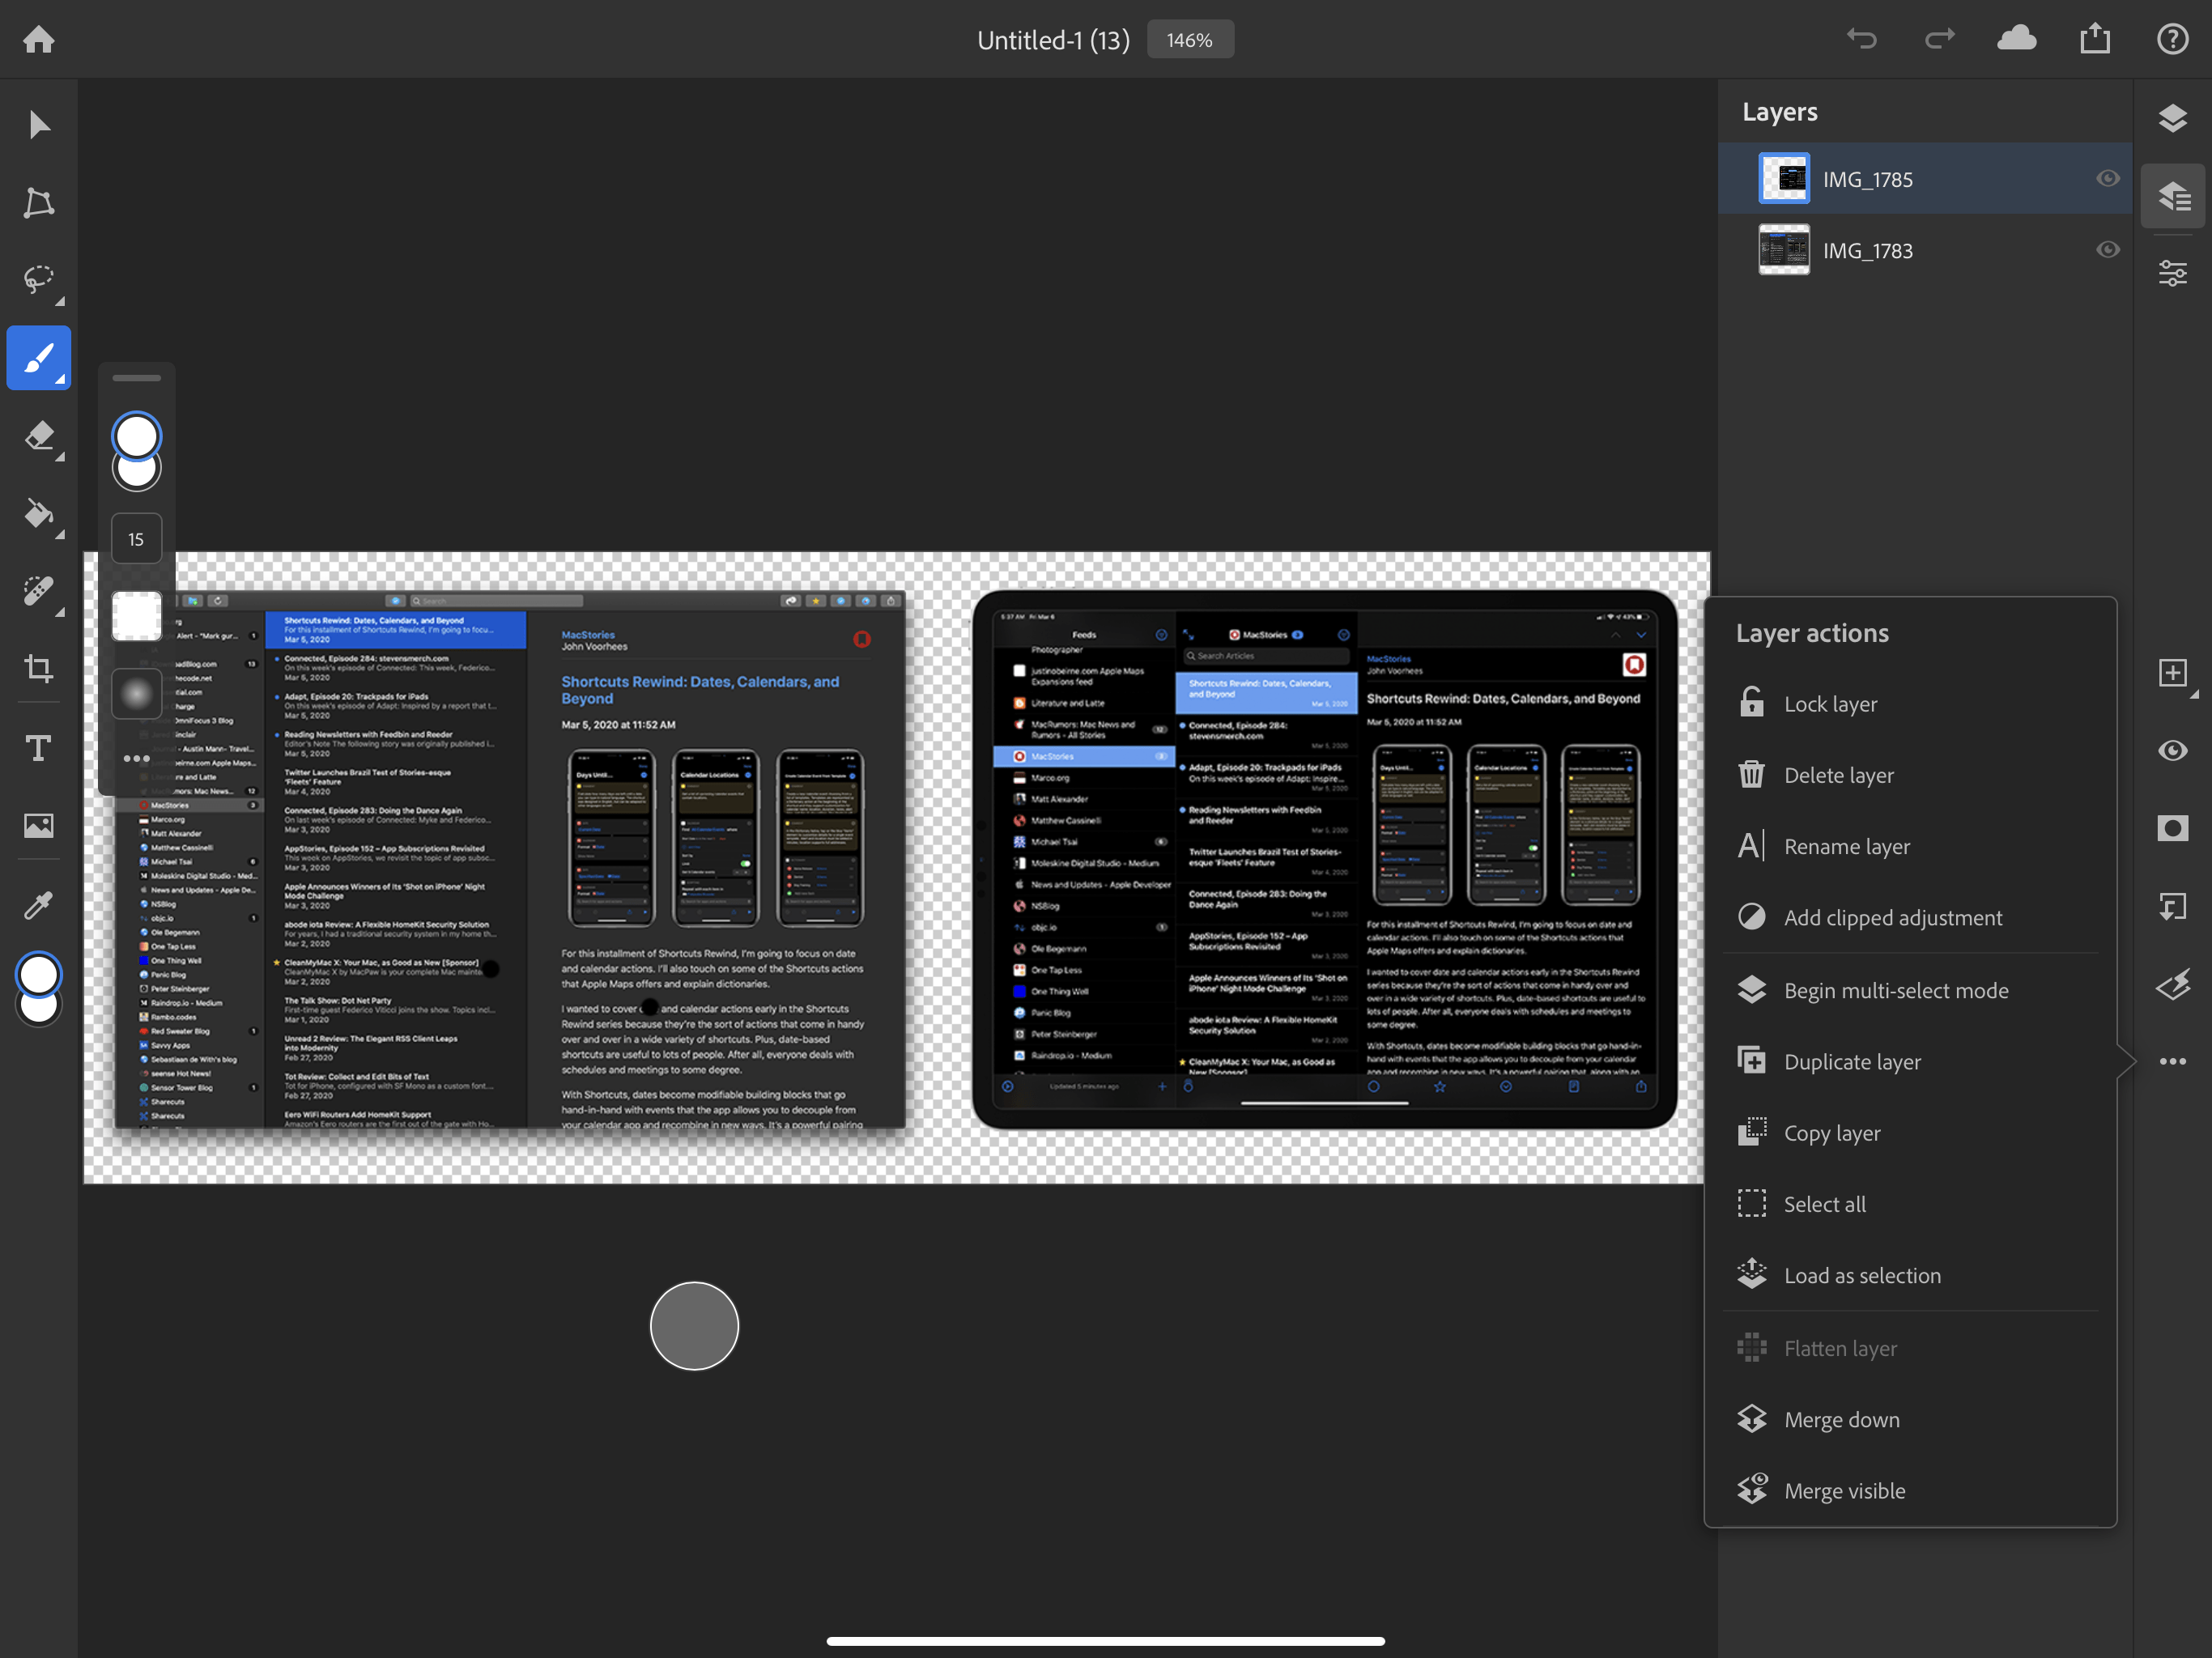The height and width of the screenshot is (1658, 2212).
Task: Open the brush hardness preview
Action: pos(136,693)
